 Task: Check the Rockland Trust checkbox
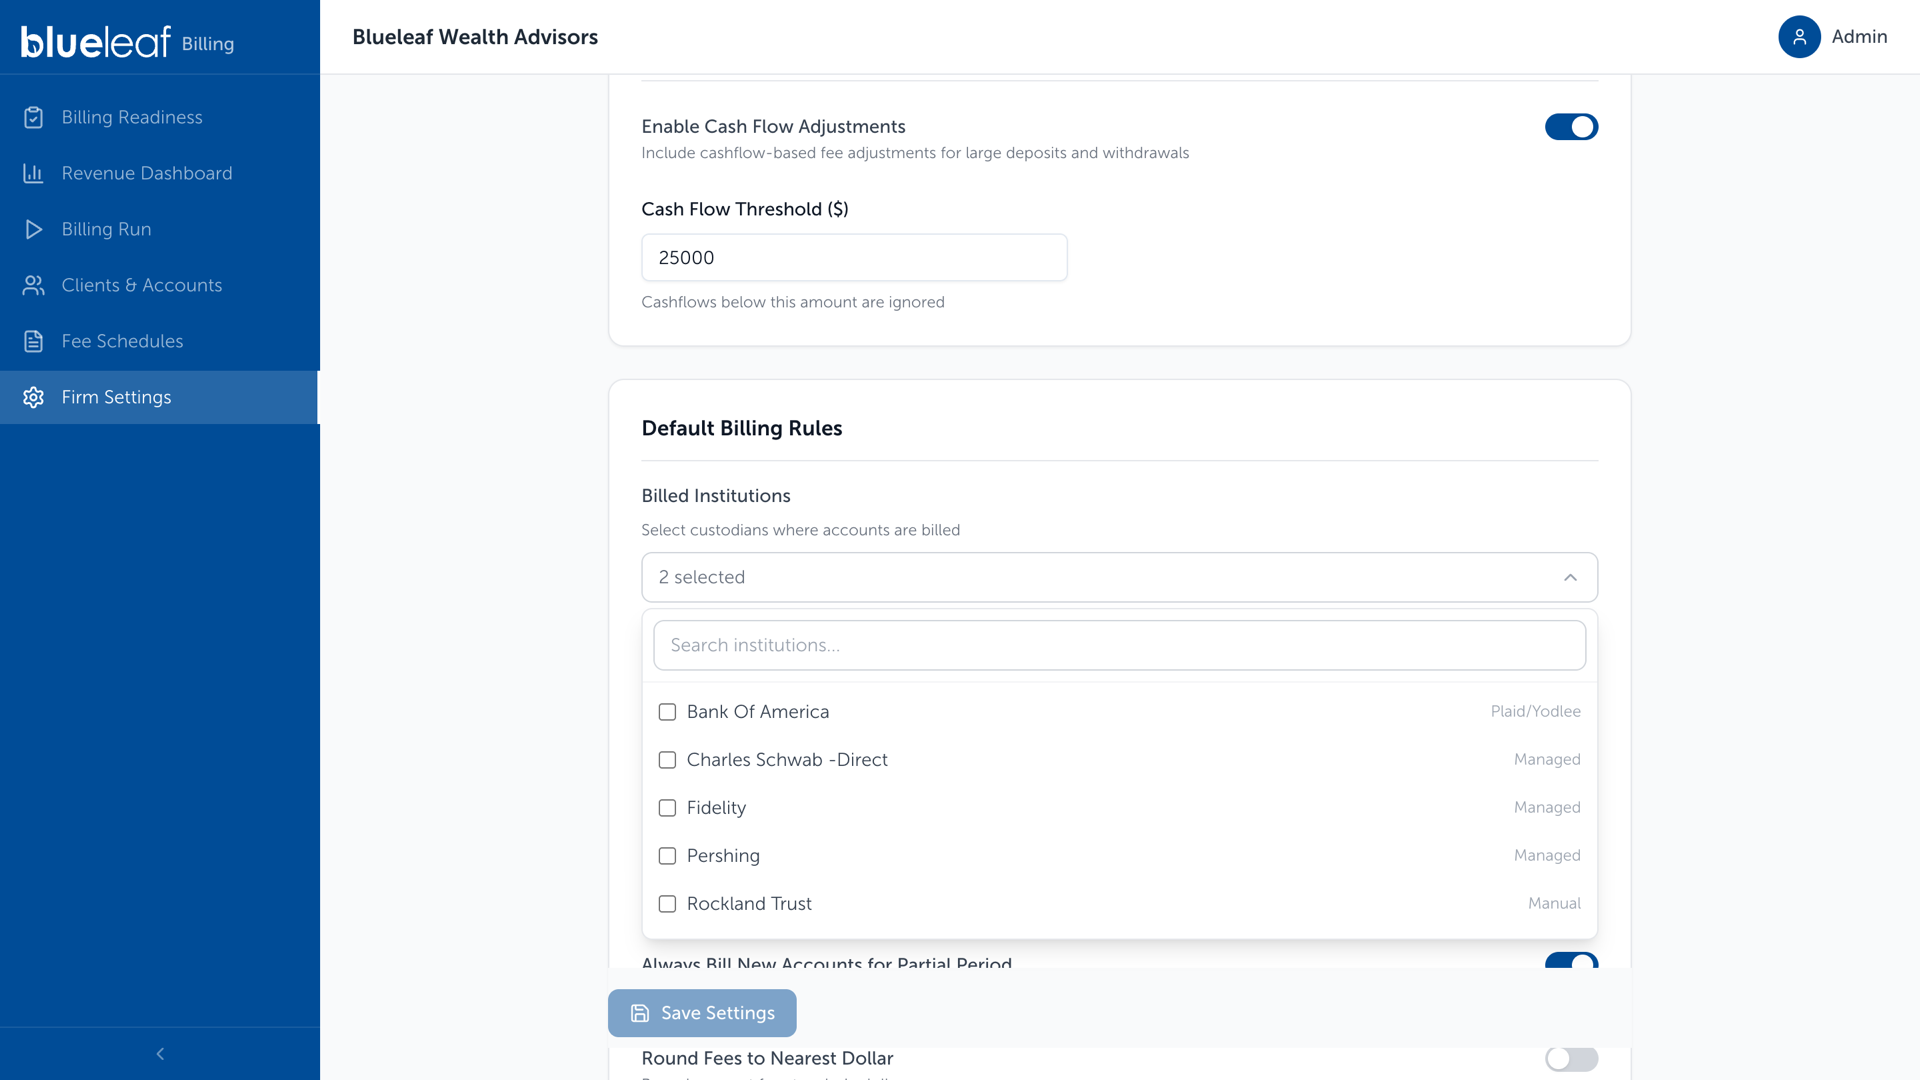pyautogui.click(x=667, y=904)
